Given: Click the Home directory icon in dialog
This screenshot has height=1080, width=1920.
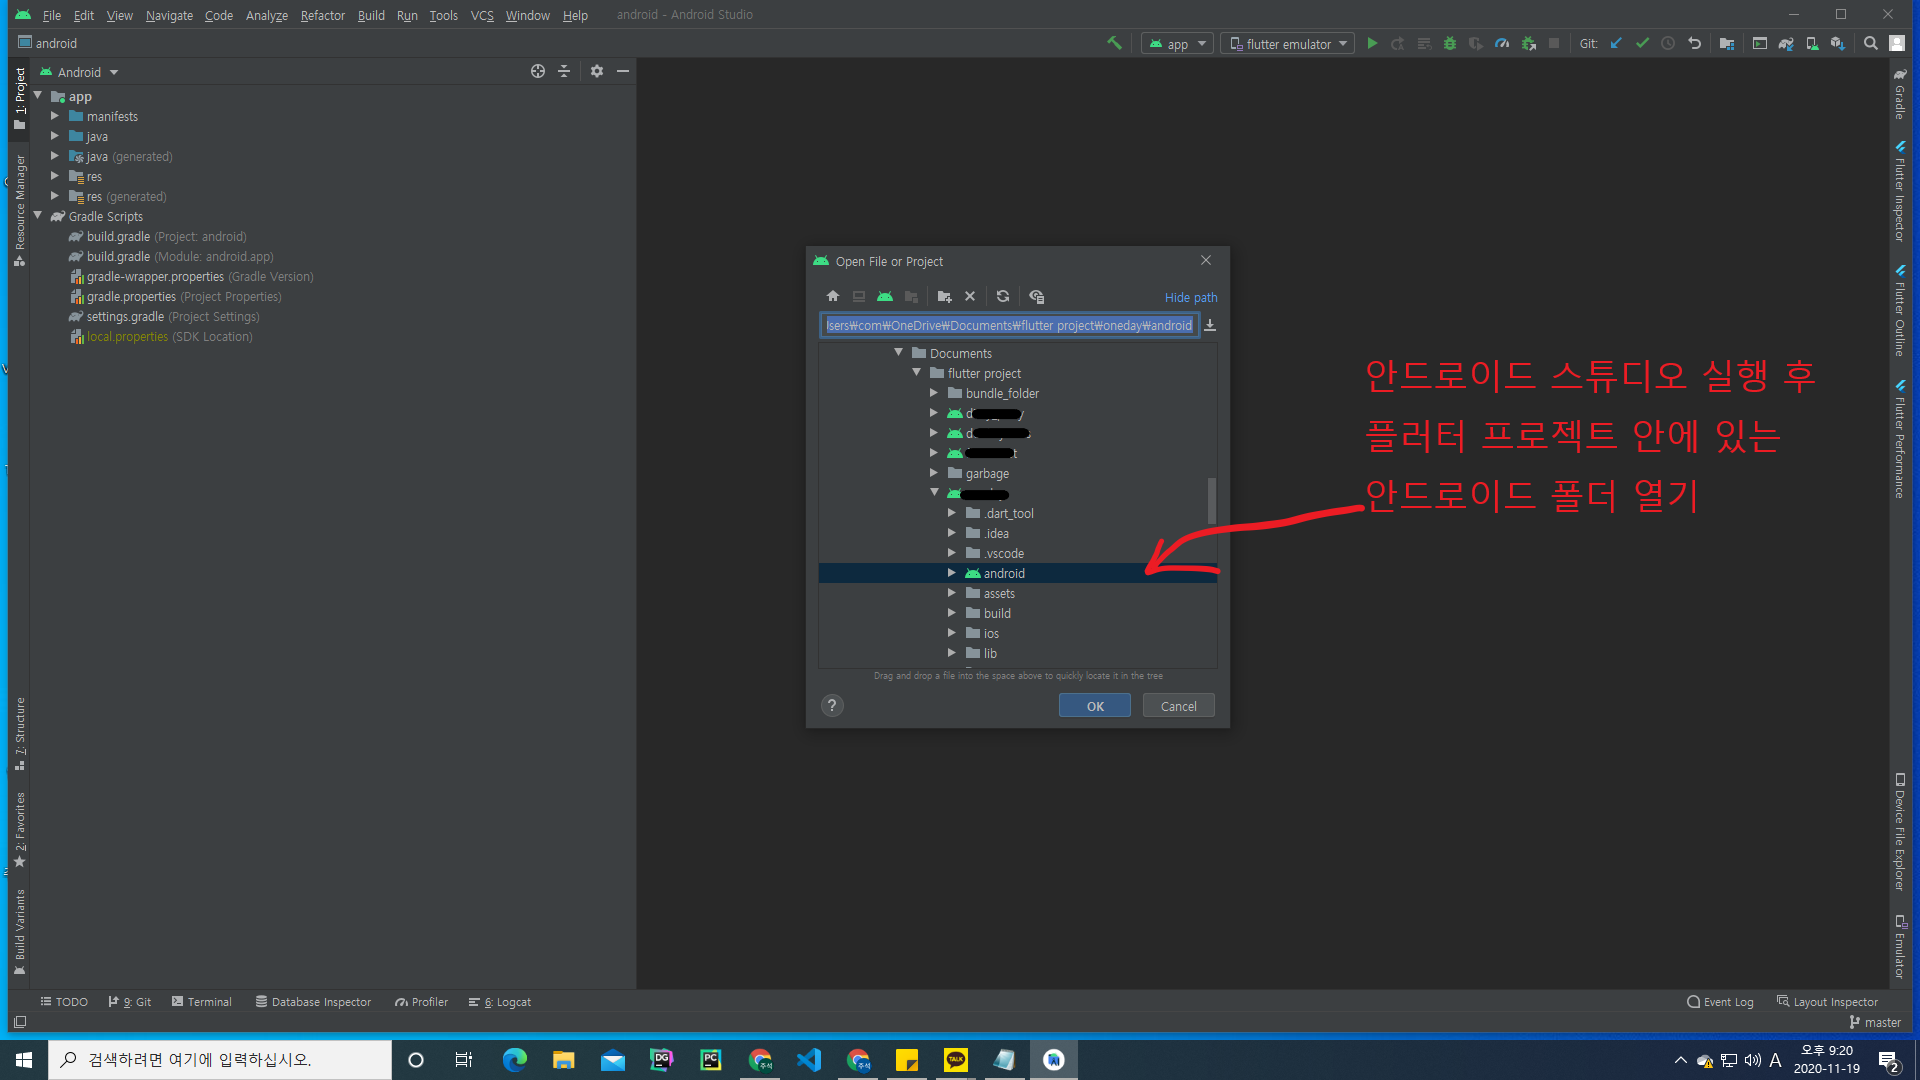Looking at the screenshot, I should [832, 296].
